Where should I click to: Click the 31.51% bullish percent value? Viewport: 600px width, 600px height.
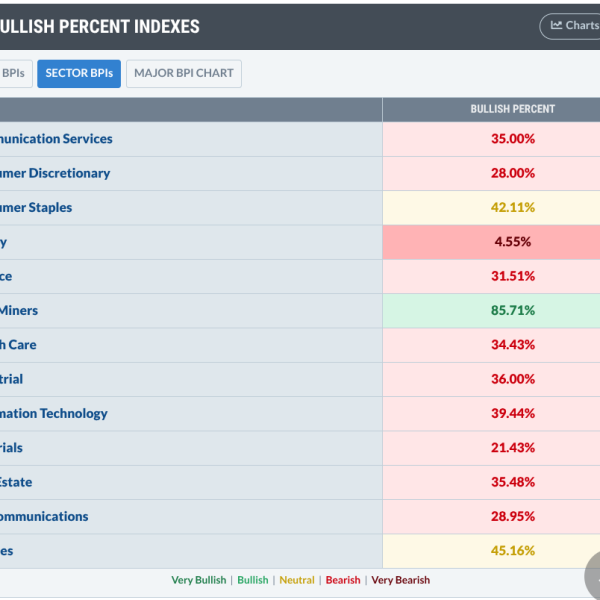tap(513, 276)
